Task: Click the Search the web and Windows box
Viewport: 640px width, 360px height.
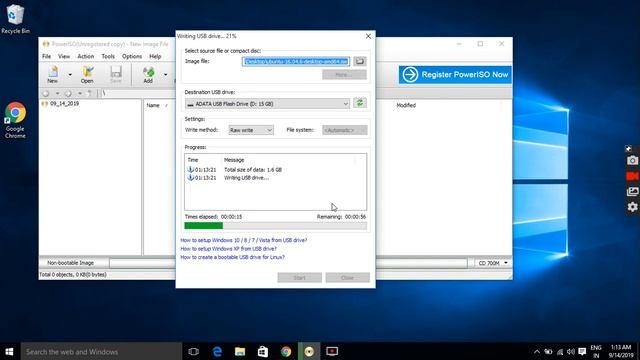Action: pos(101,351)
